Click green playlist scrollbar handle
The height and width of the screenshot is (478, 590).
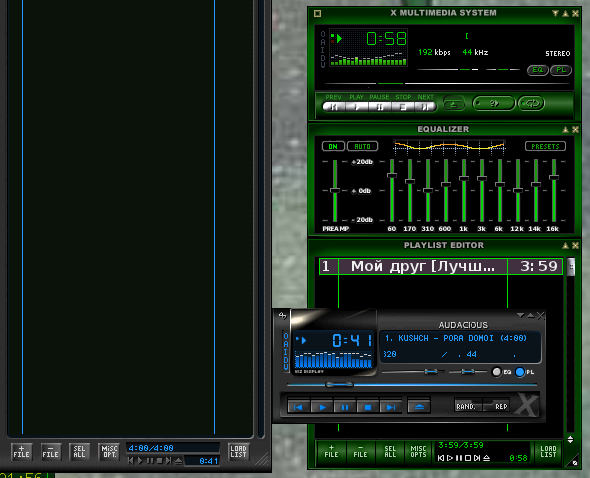pos(571,267)
